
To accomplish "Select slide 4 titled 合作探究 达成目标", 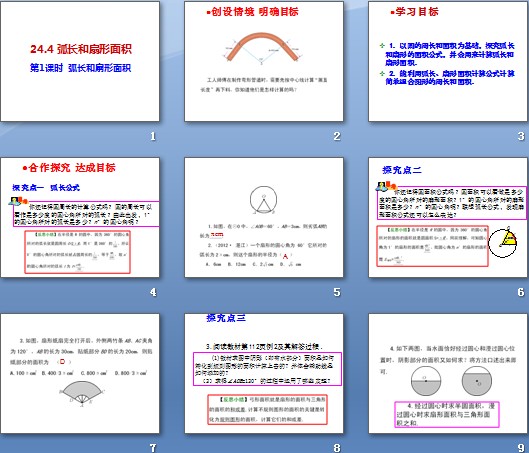I will pyautogui.click(x=80, y=218).
